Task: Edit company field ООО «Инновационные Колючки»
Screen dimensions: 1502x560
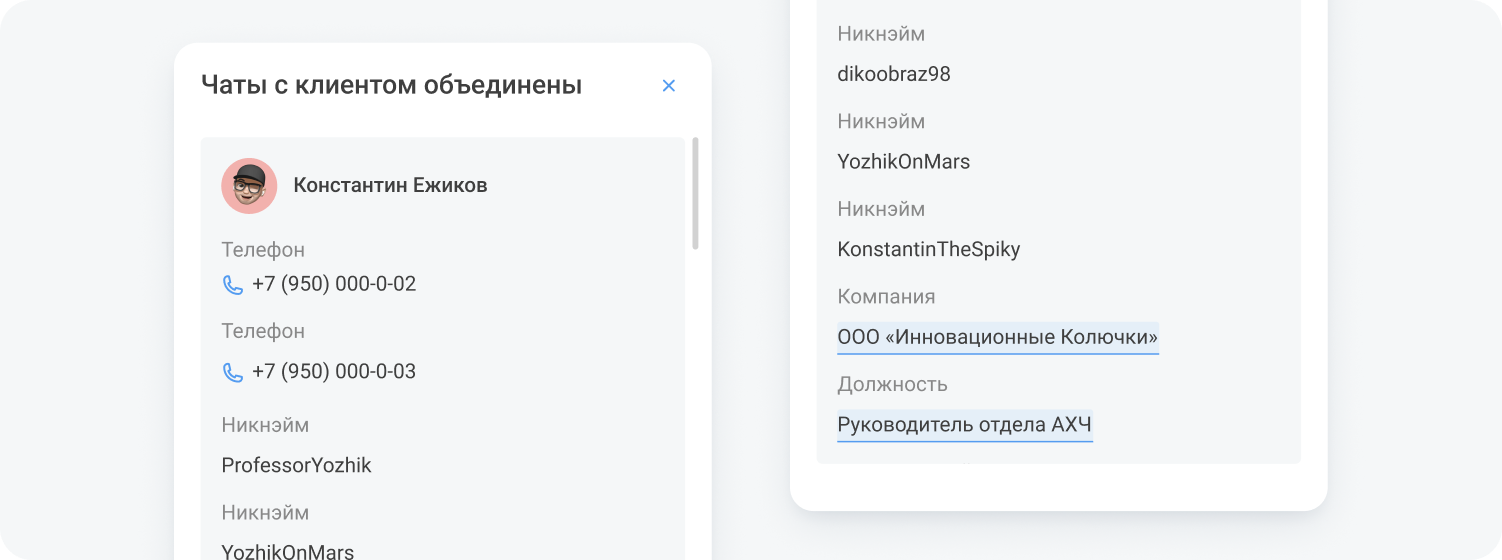Action: [x=997, y=337]
